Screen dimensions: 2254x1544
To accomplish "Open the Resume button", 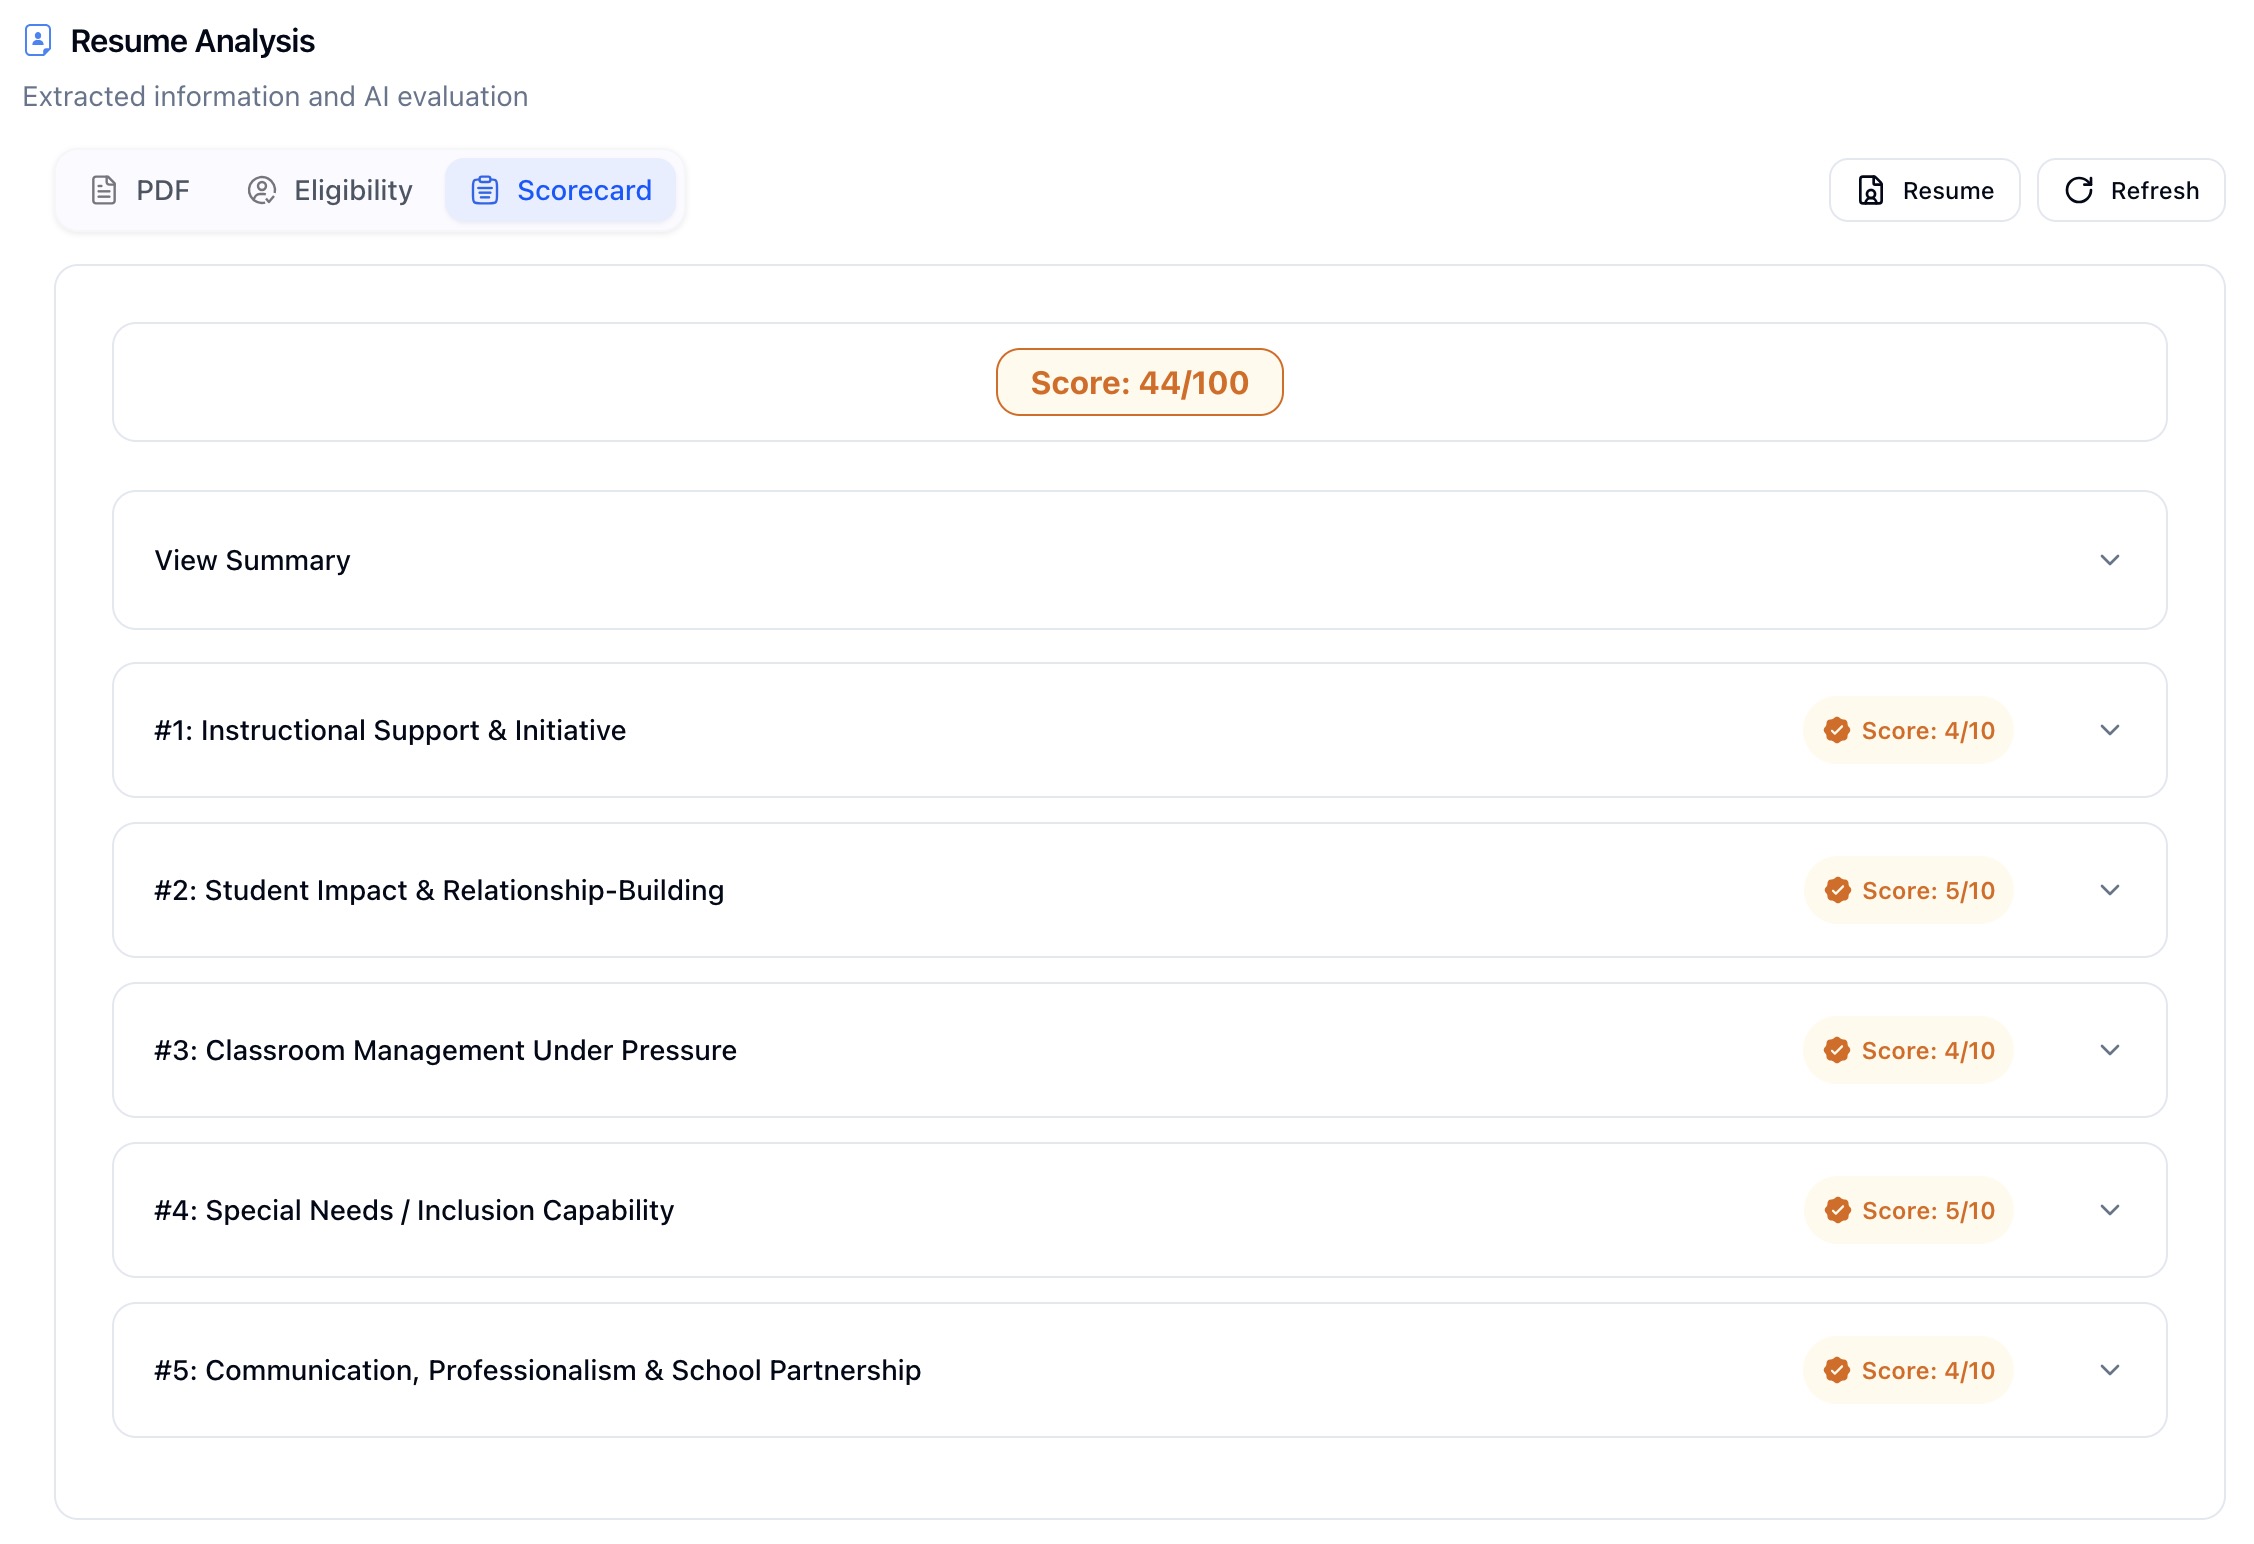I will tap(1924, 190).
